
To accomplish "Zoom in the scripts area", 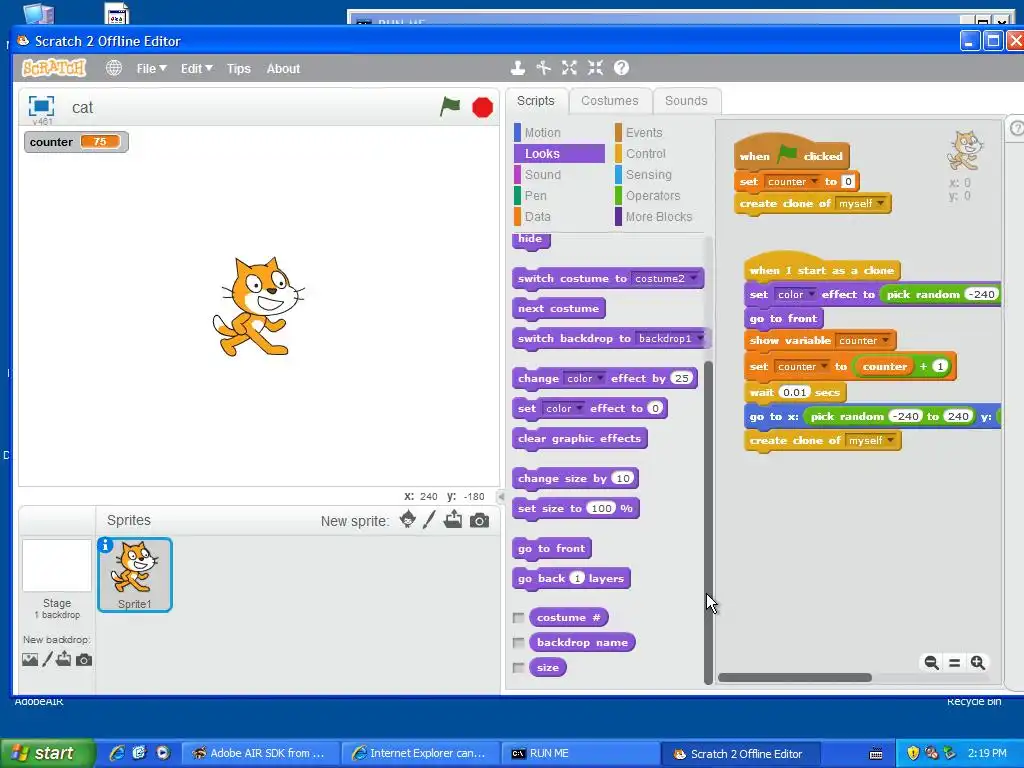I will tap(978, 663).
